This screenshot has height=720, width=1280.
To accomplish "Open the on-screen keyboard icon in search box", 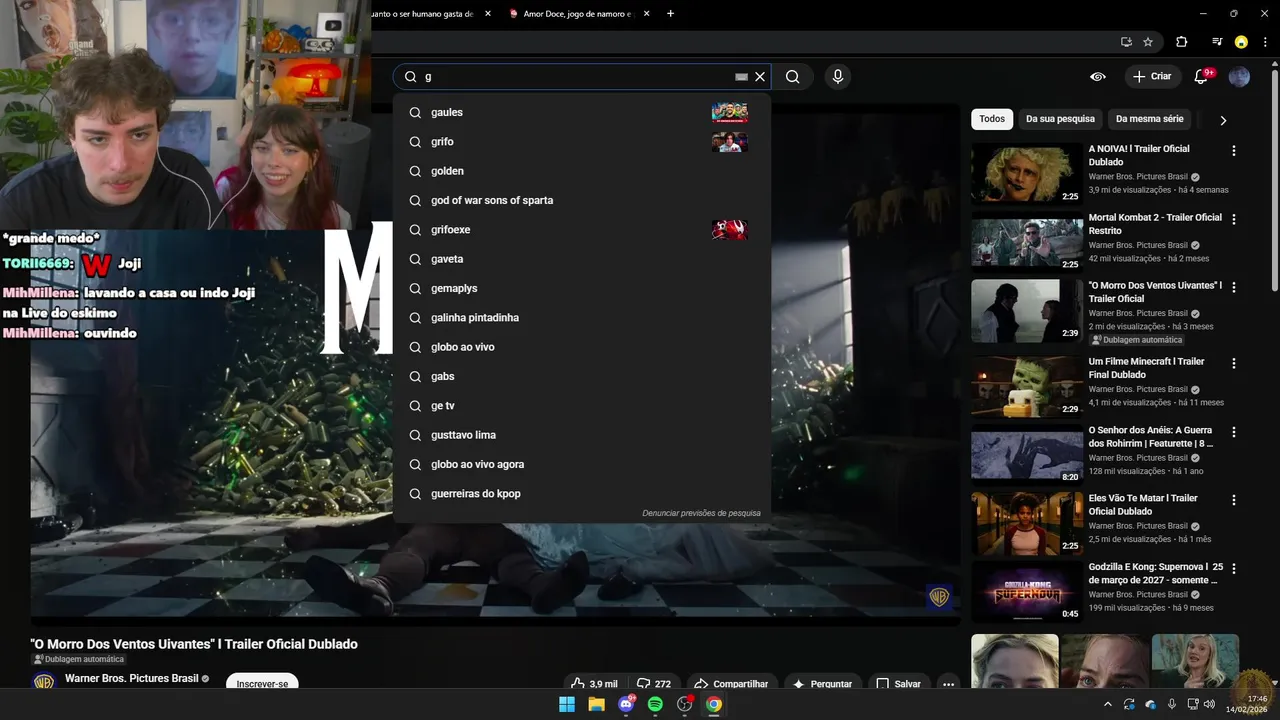I will point(741,77).
